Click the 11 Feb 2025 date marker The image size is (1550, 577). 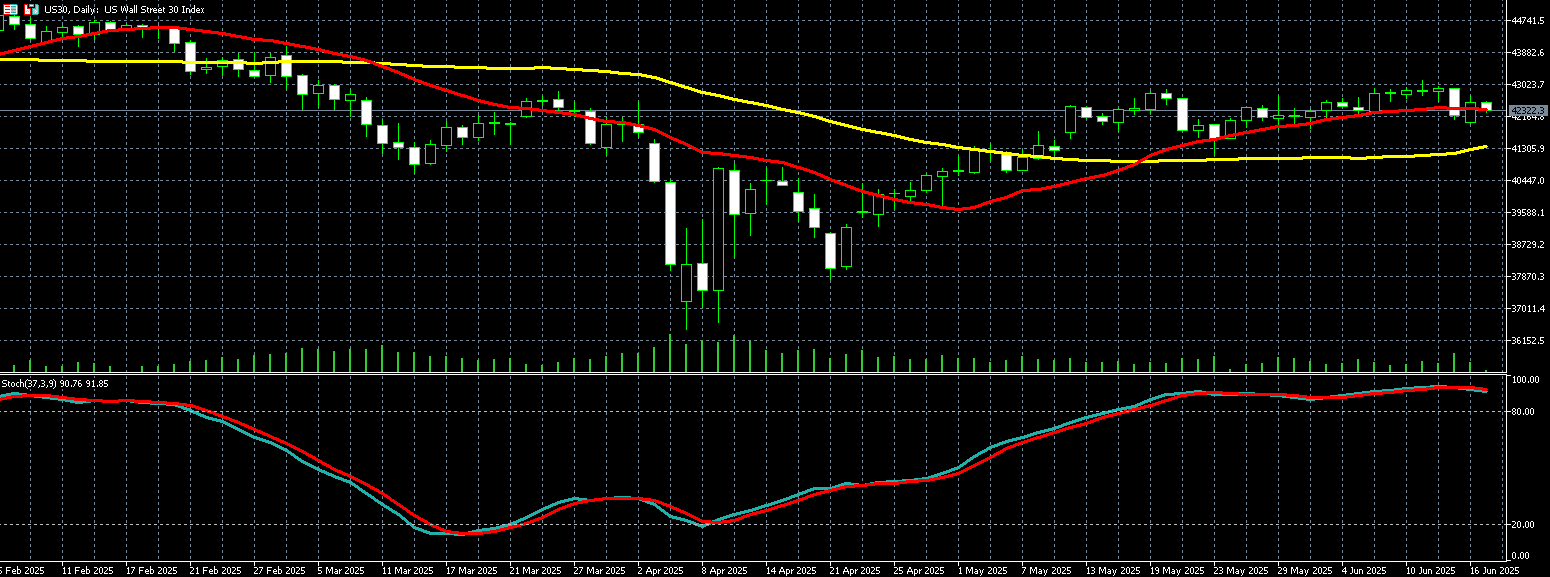[x=87, y=569]
